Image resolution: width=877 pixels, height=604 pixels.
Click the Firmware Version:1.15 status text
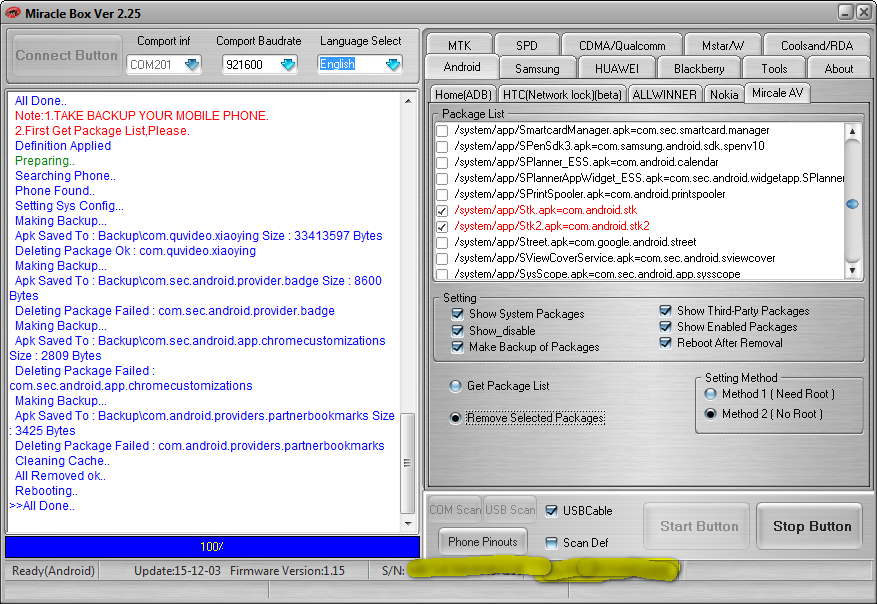point(287,571)
